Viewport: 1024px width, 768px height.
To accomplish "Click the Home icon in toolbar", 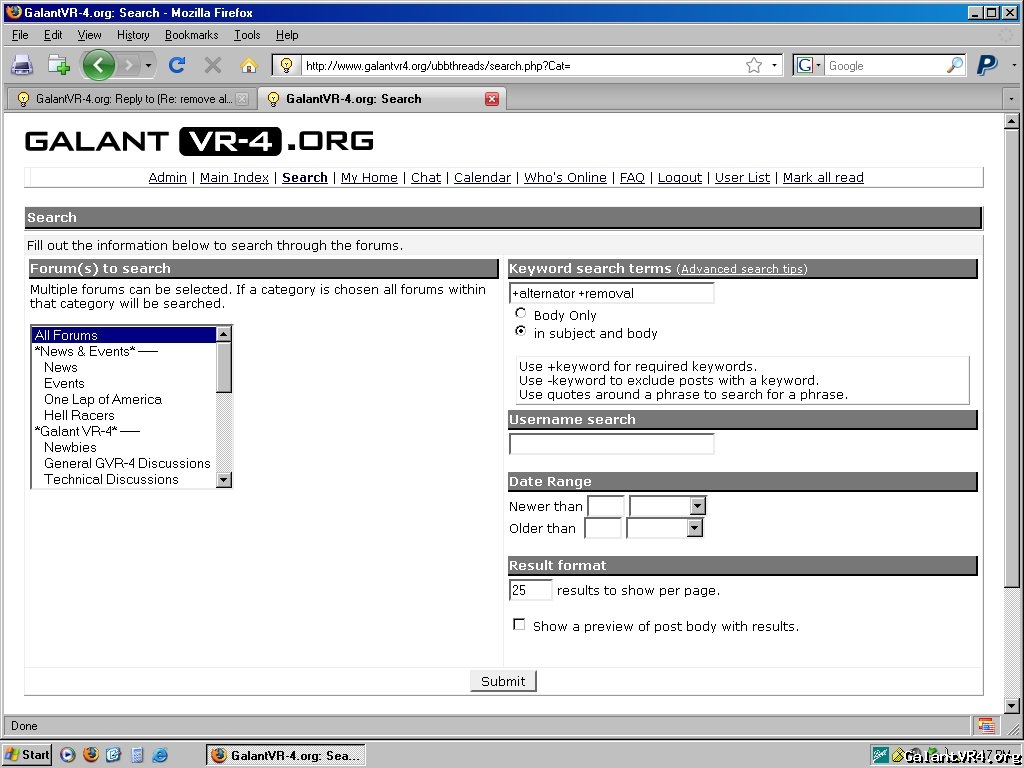I will pyautogui.click(x=249, y=65).
